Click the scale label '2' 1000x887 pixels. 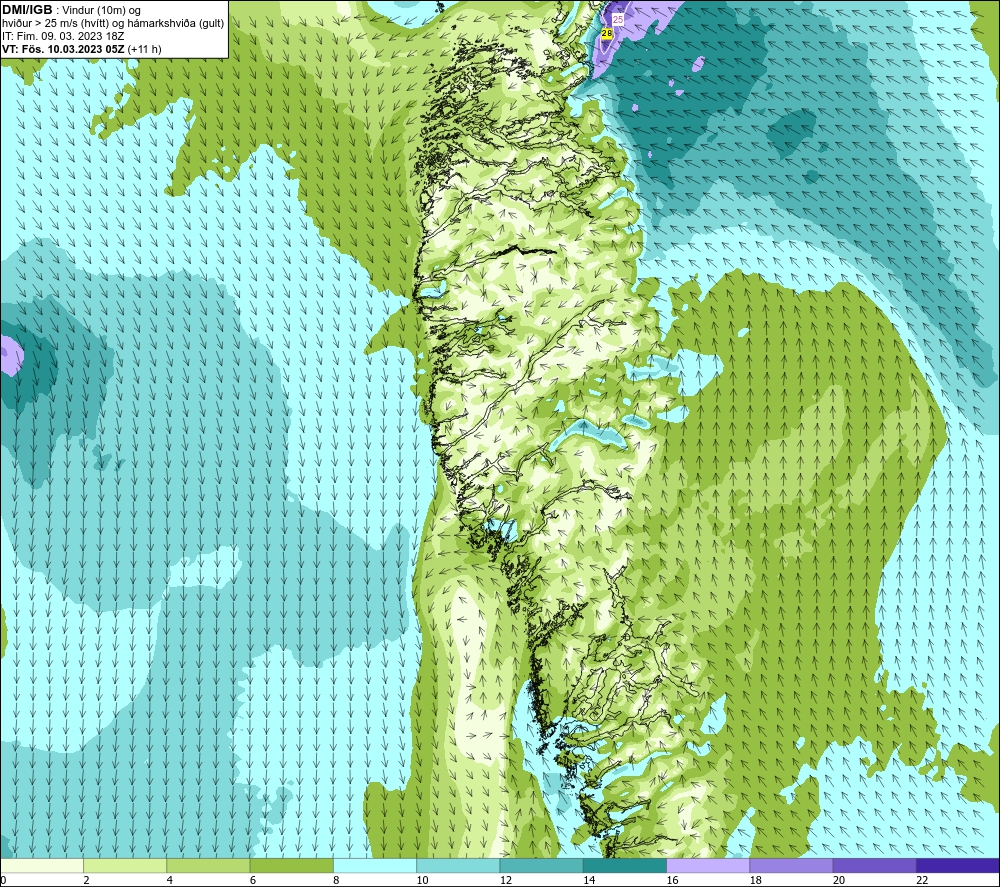[x=86, y=880]
